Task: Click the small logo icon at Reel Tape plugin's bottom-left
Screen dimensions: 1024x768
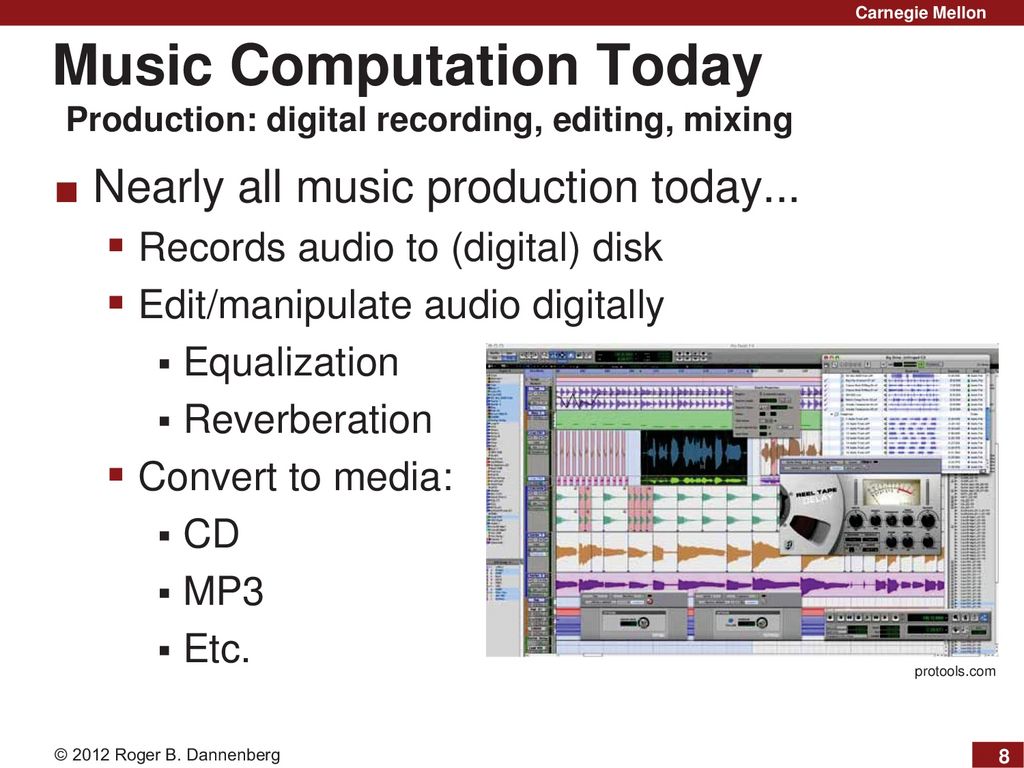Action: coord(789,545)
